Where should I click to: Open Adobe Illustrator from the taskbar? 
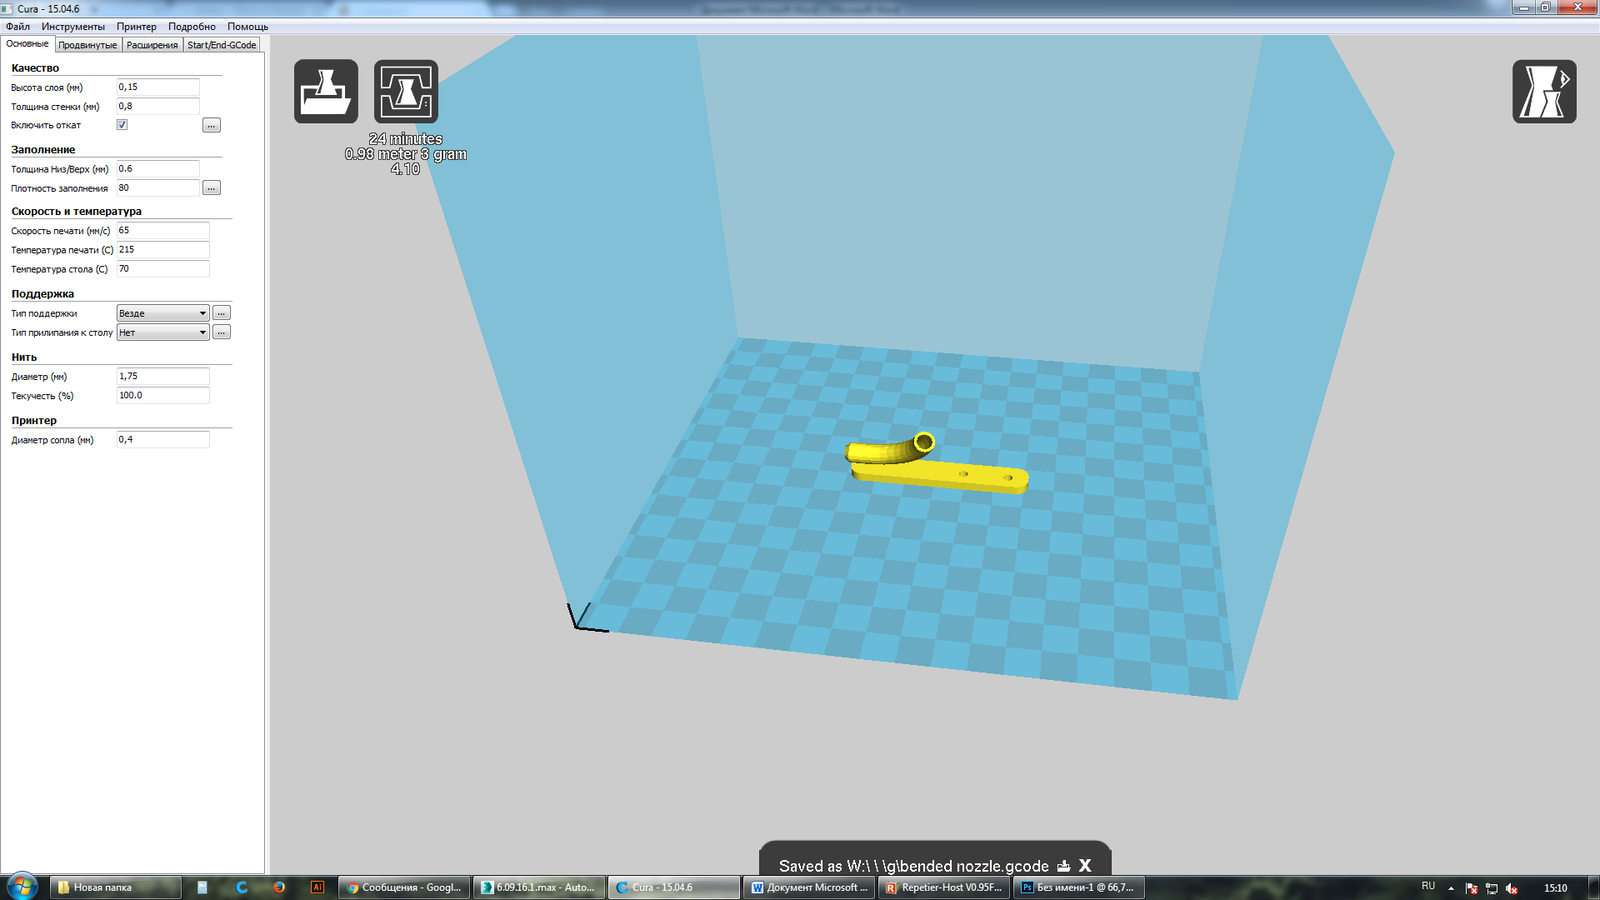point(317,887)
